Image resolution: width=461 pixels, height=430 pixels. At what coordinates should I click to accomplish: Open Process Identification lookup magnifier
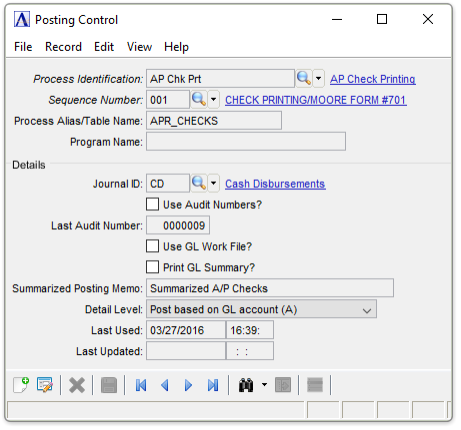pyautogui.click(x=304, y=79)
